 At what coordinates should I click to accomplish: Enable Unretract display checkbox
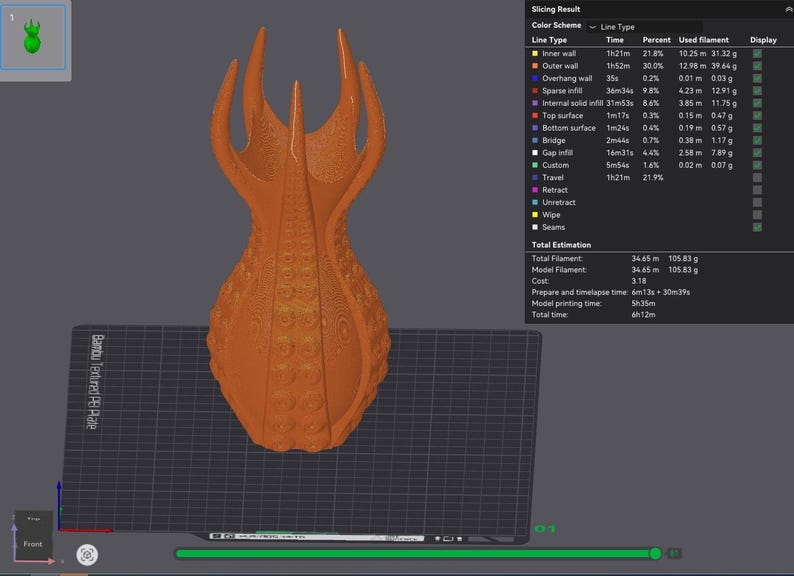pyautogui.click(x=757, y=202)
